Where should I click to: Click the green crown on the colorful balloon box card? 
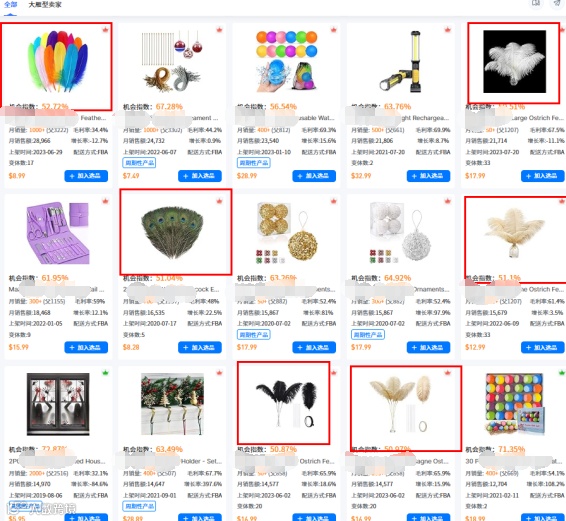[562, 373]
